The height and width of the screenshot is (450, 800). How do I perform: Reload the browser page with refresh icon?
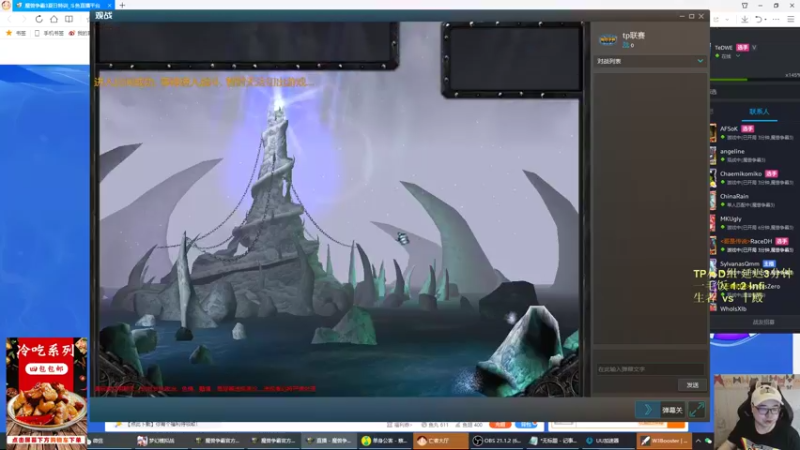pyautogui.click(x=39, y=19)
